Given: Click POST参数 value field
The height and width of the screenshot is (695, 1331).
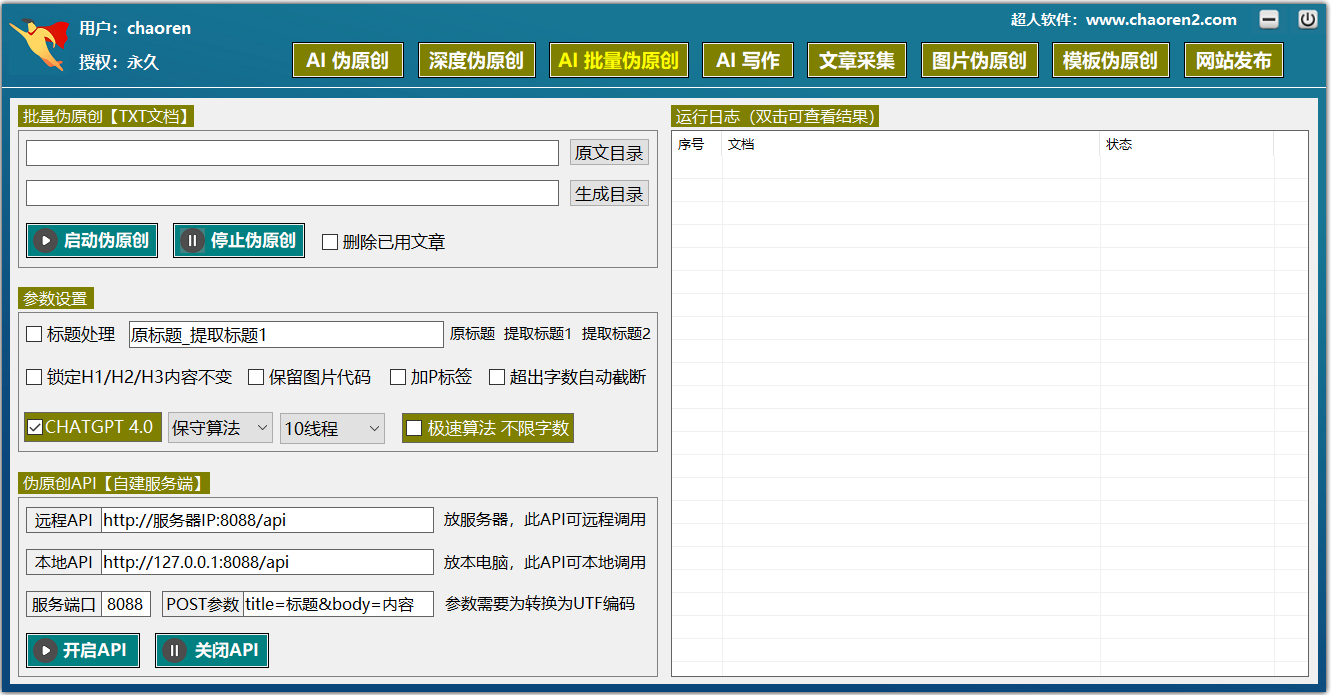Looking at the screenshot, I should coord(339,604).
